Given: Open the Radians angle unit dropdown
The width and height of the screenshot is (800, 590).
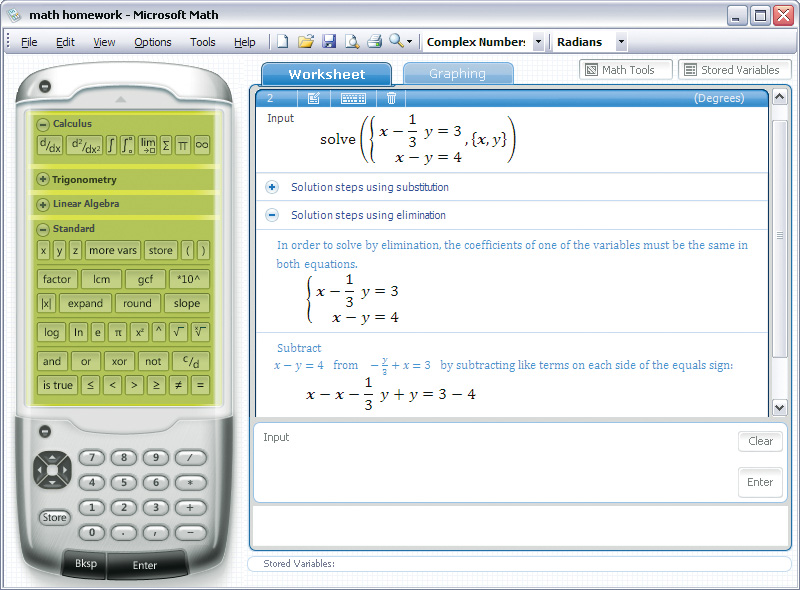Looking at the screenshot, I should tap(621, 42).
